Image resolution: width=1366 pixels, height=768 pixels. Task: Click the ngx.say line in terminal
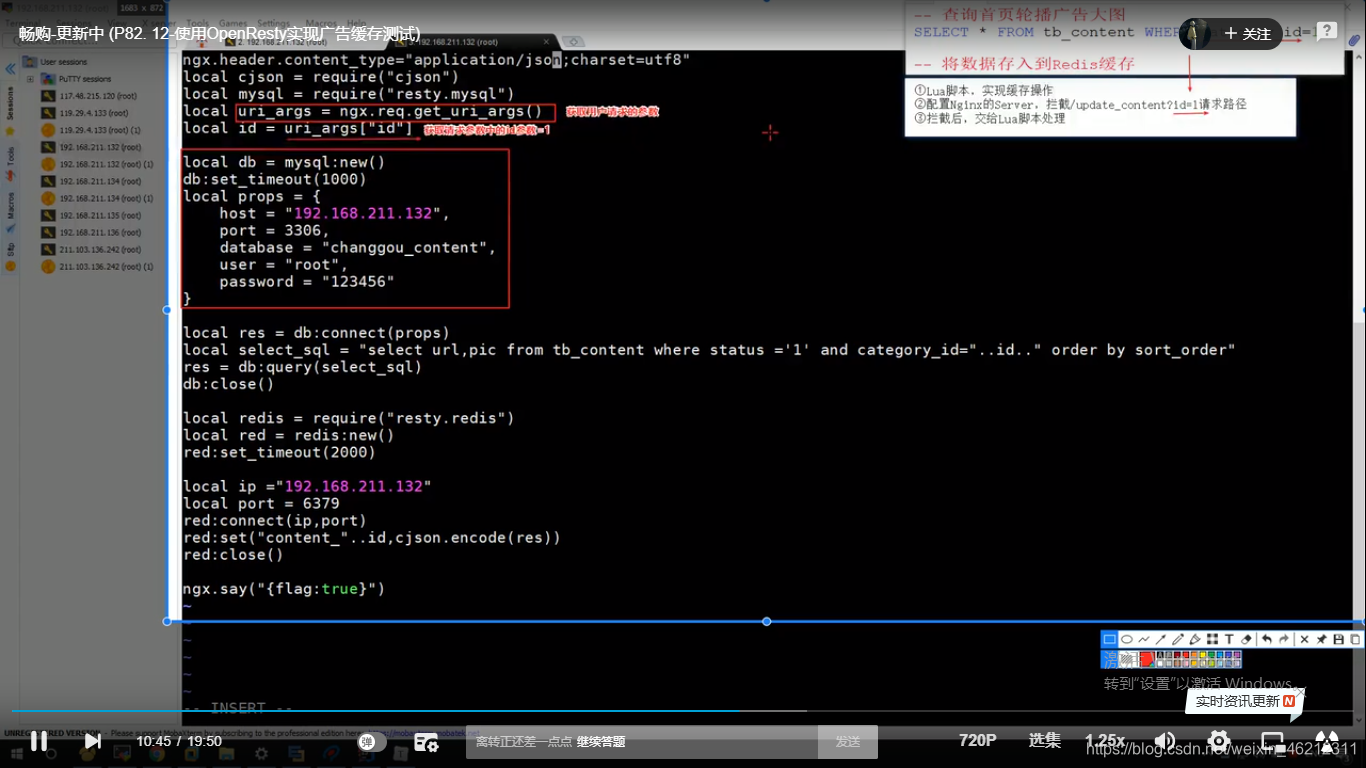tap(284, 589)
